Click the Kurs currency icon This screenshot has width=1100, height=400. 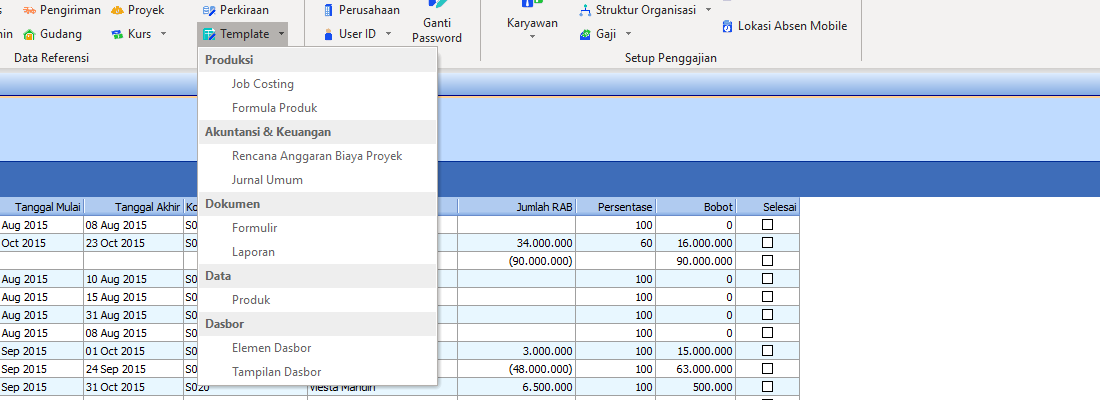point(117,34)
